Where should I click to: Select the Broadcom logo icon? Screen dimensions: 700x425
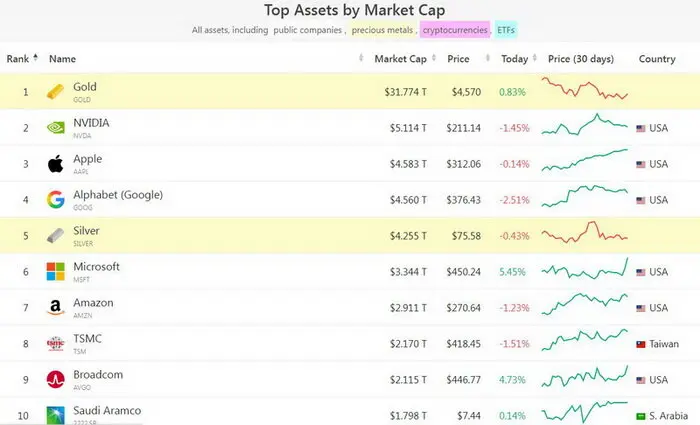coord(55,379)
